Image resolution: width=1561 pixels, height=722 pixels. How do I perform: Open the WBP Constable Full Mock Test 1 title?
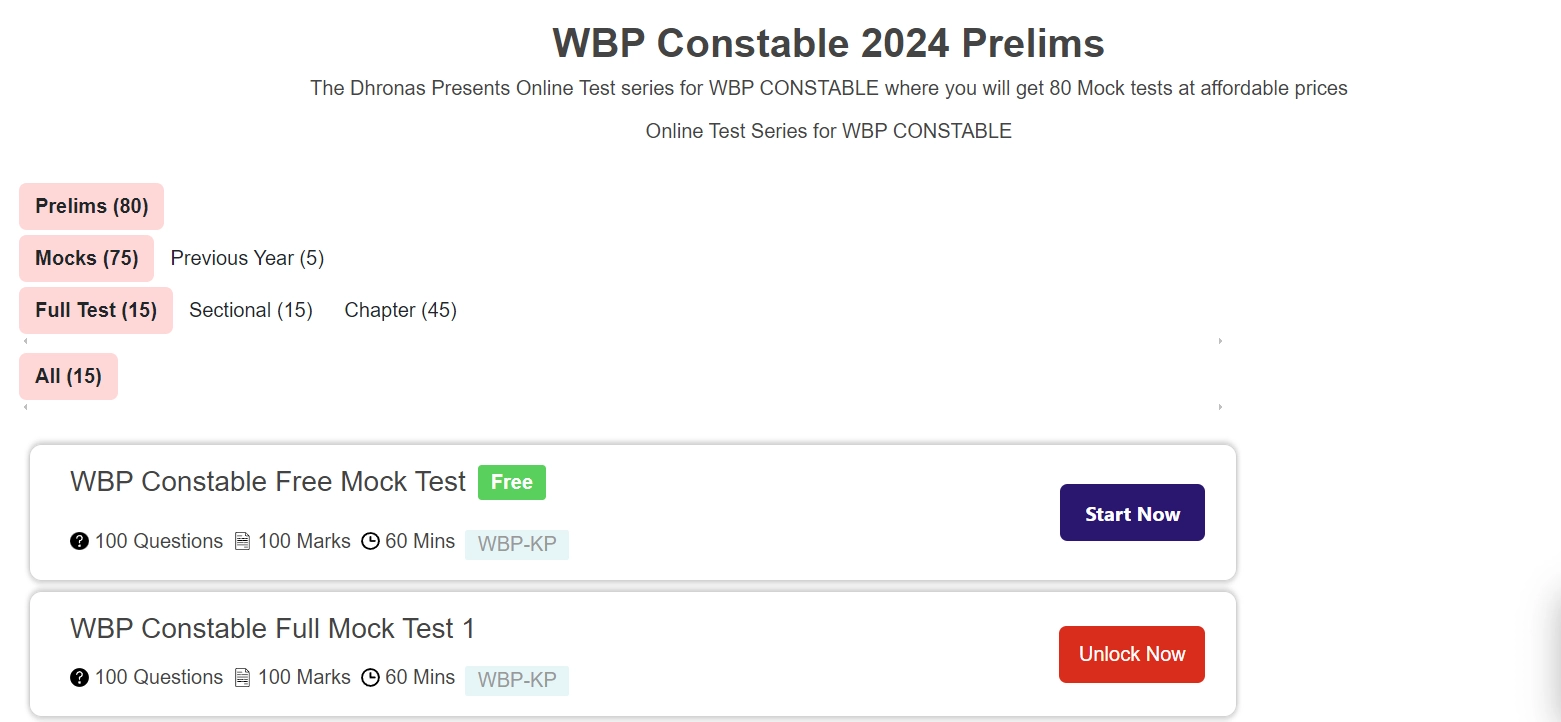pyautogui.click(x=273, y=628)
